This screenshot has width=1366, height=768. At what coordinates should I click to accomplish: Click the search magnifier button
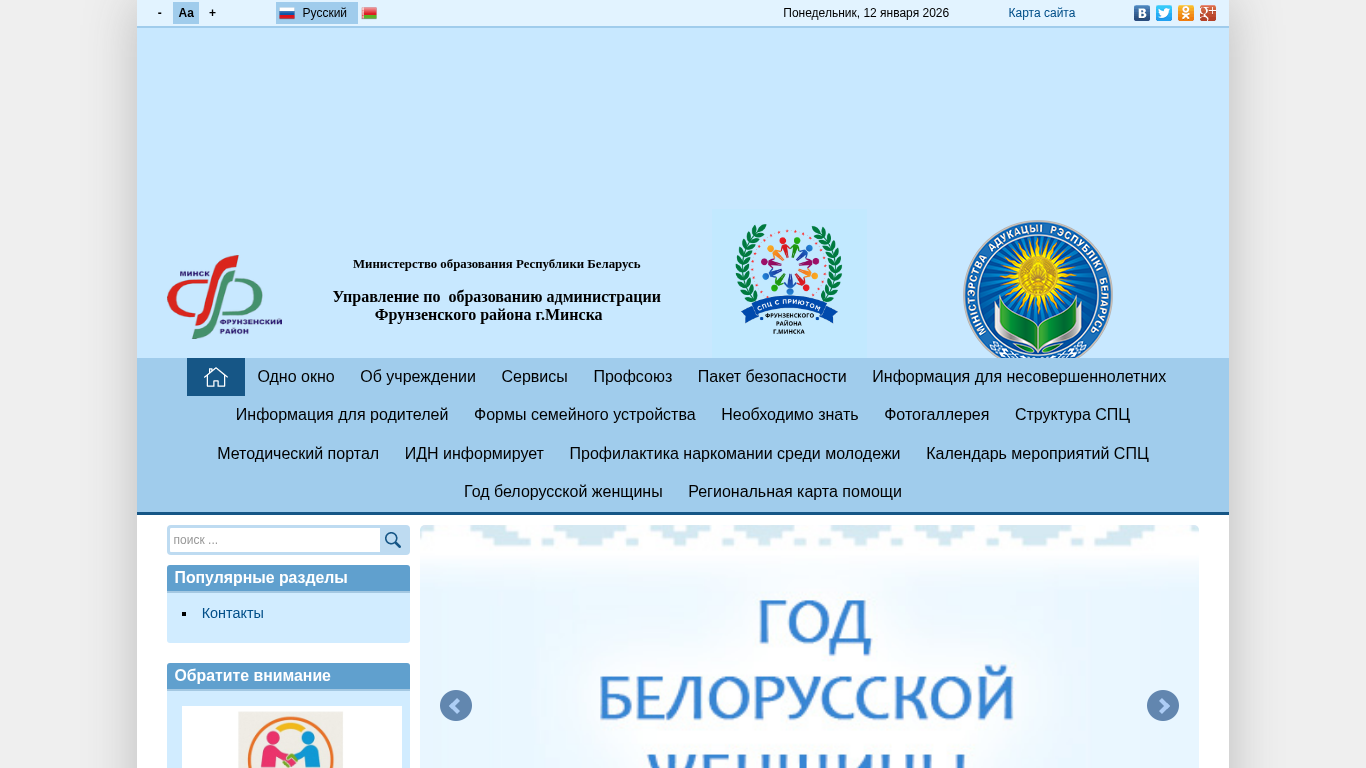[x=393, y=540]
